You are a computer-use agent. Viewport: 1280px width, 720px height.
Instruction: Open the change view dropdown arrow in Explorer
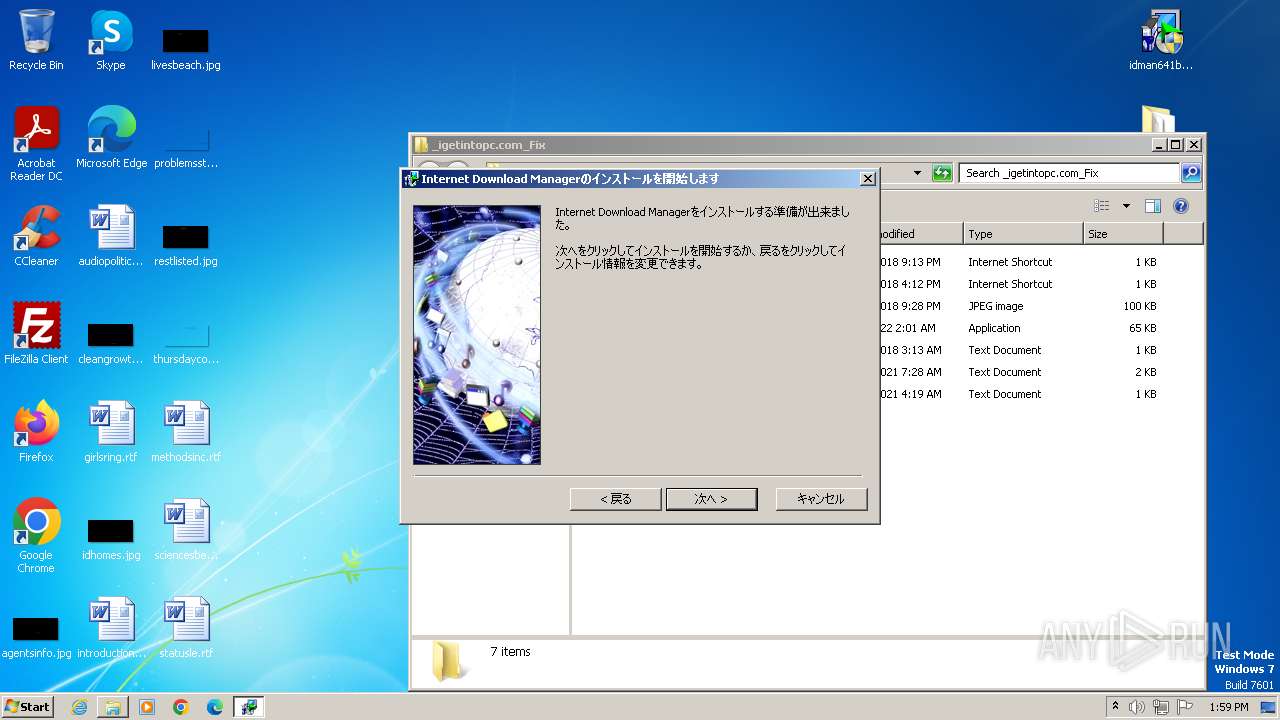(x=1126, y=206)
